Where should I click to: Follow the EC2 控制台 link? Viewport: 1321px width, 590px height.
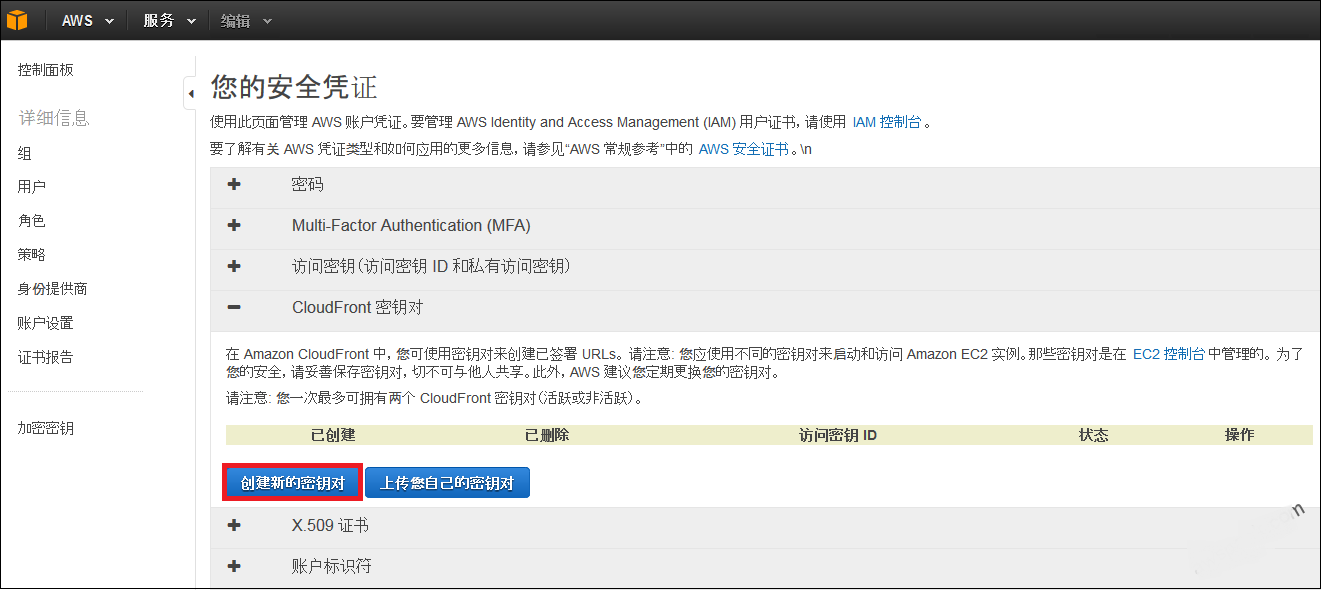[x=1168, y=354]
